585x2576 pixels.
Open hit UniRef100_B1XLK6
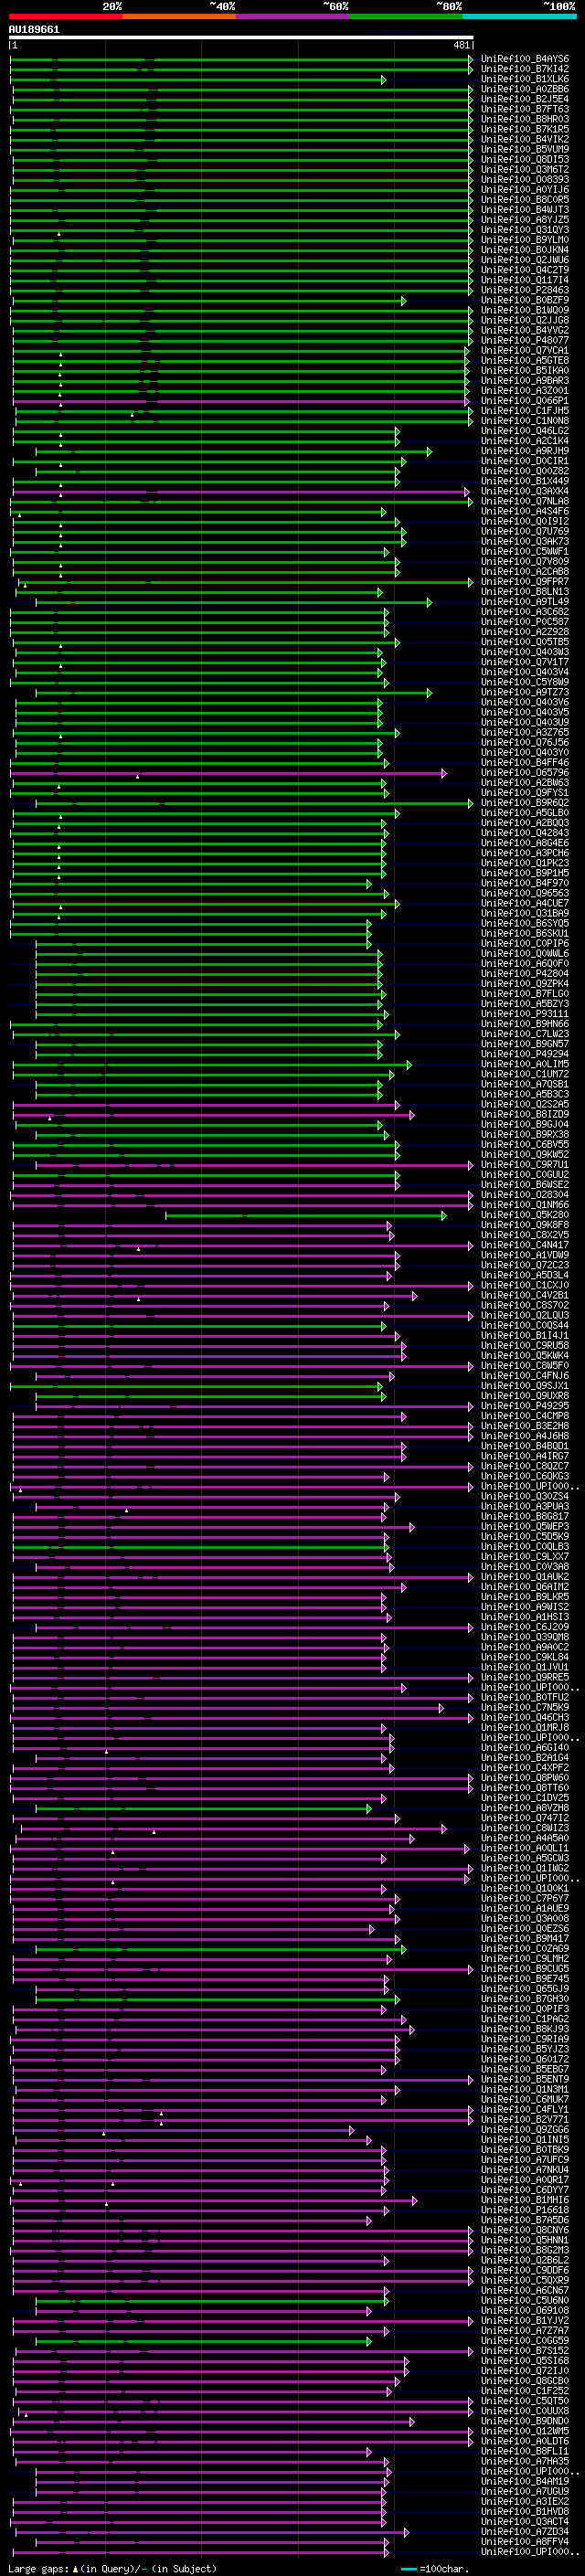coord(525,79)
